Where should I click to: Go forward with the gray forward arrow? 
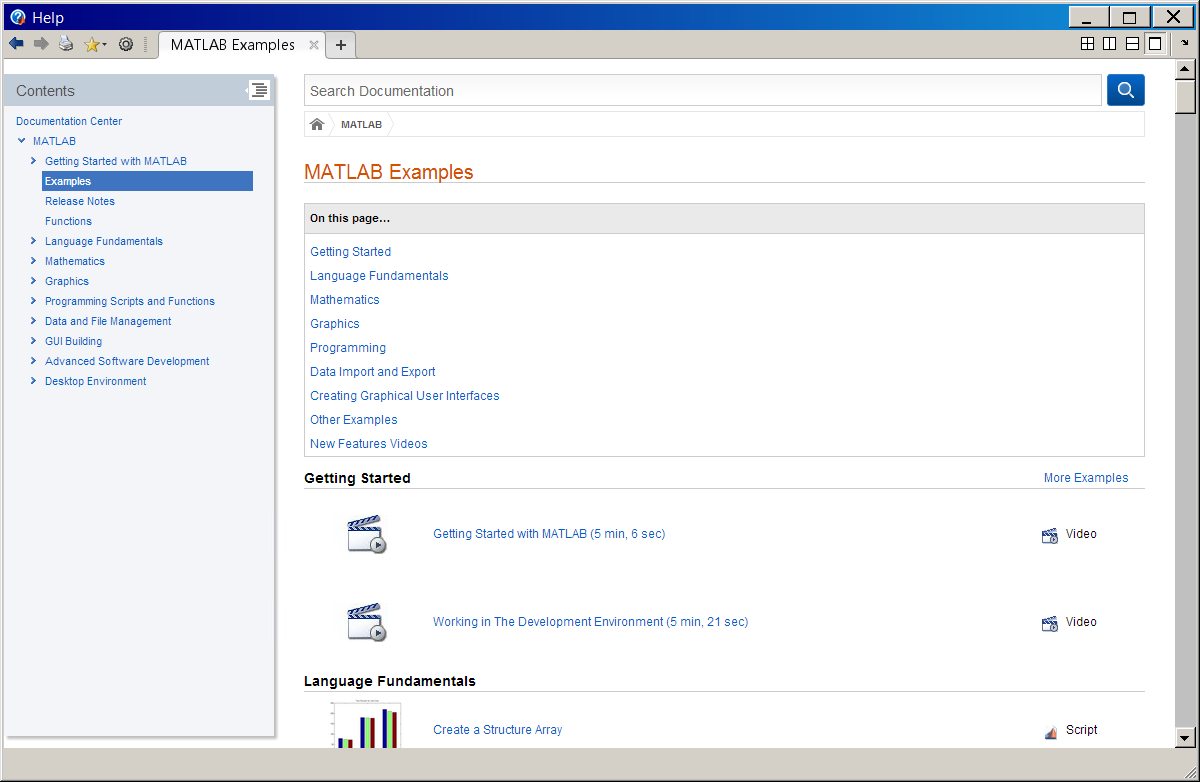tap(41, 44)
